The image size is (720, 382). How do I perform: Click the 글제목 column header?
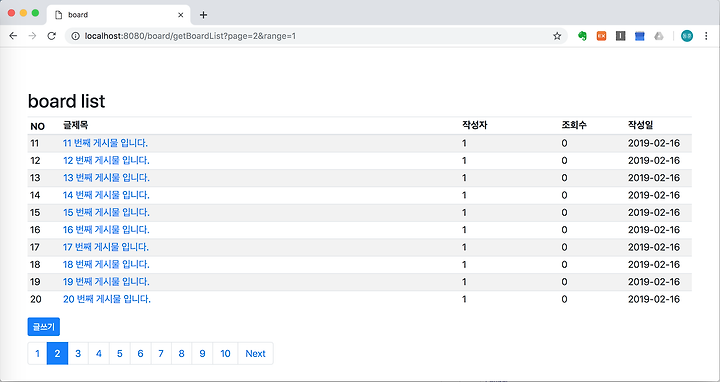click(76, 125)
